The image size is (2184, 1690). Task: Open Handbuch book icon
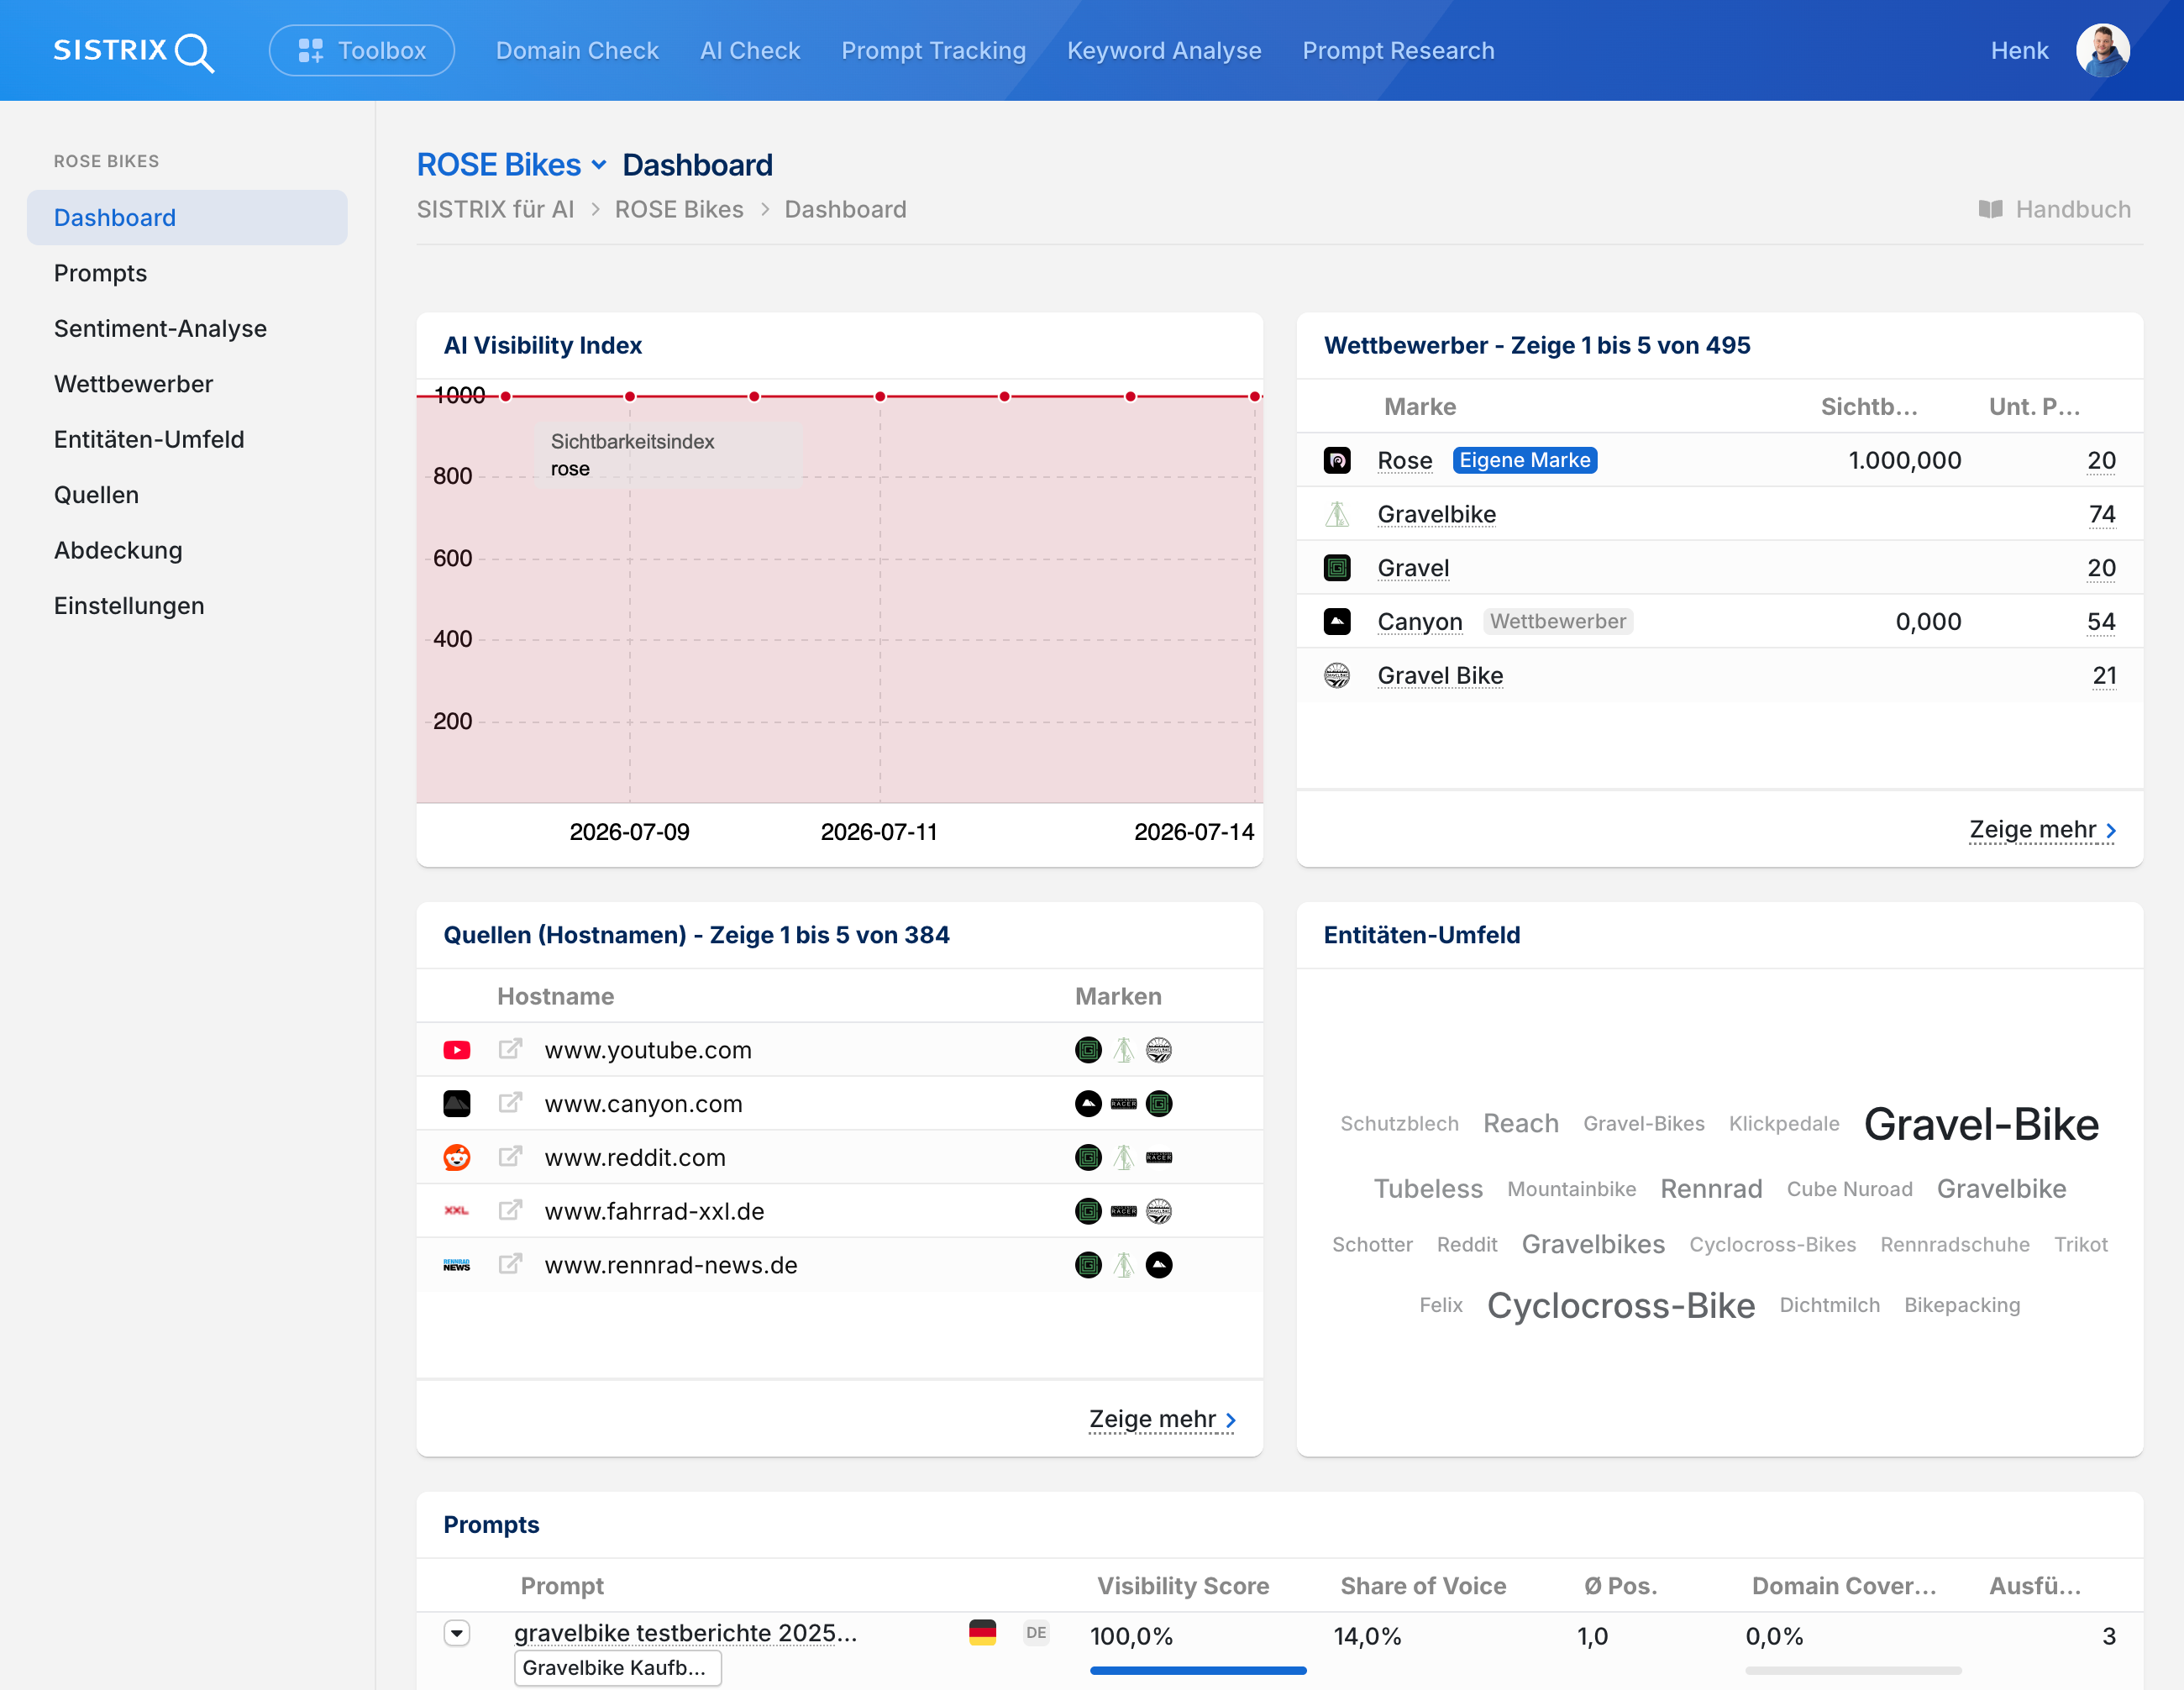click(x=1990, y=209)
